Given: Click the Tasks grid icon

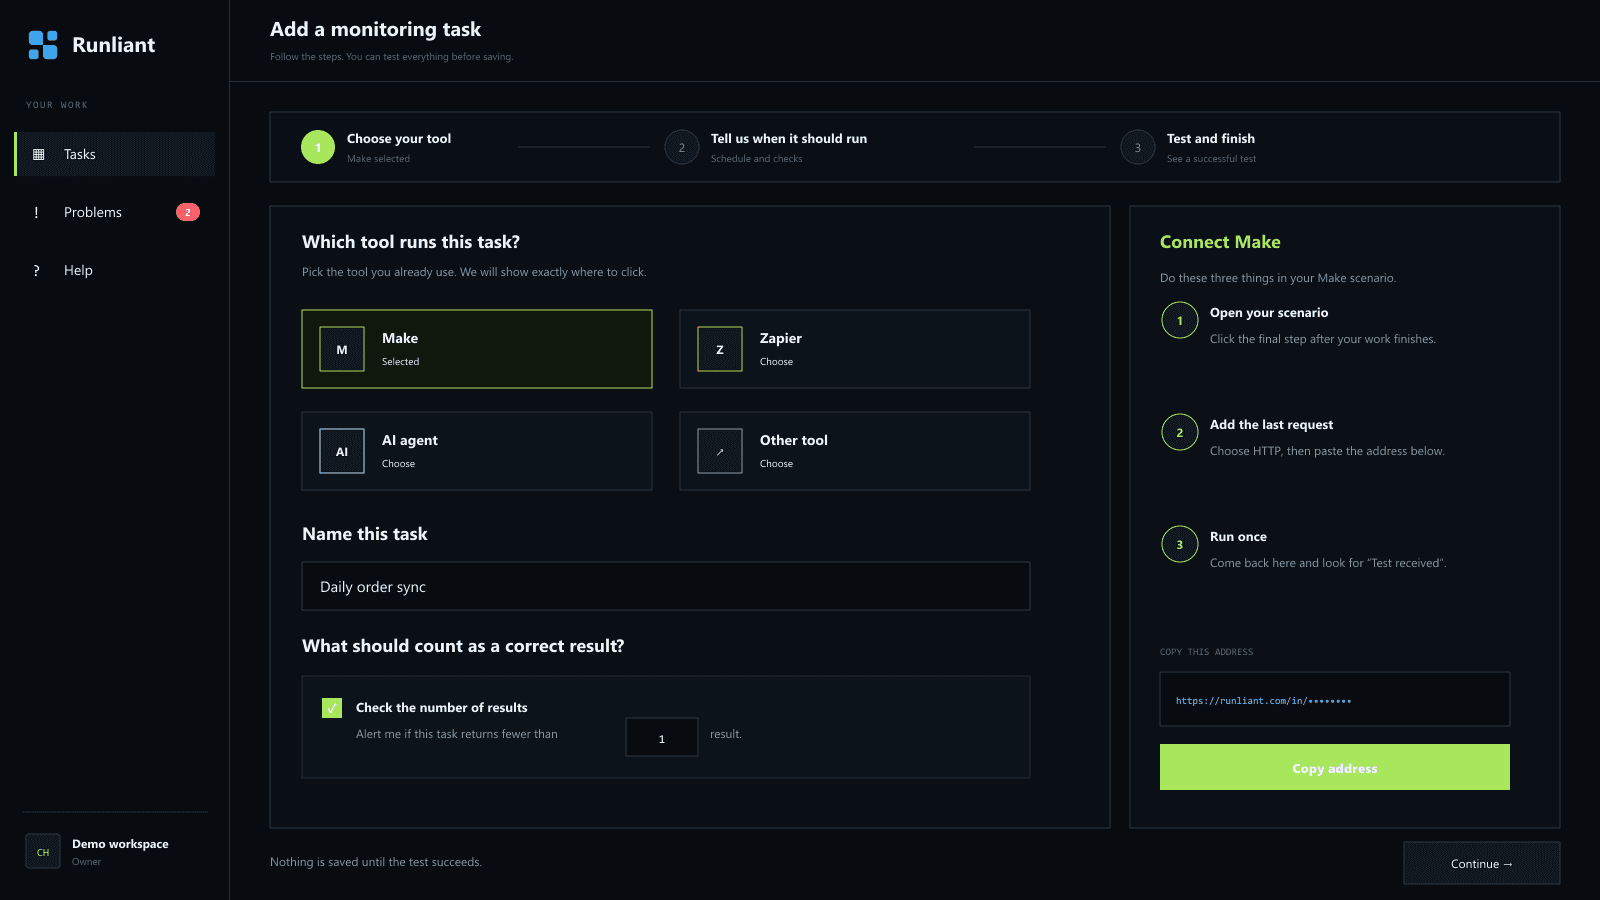Looking at the screenshot, I should tap(38, 154).
